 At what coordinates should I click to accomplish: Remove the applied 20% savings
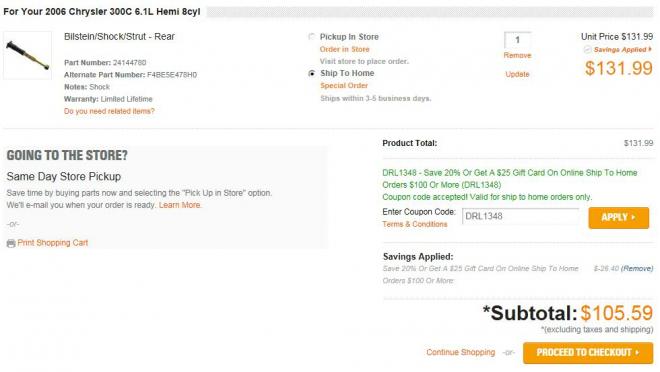(x=637, y=268)
